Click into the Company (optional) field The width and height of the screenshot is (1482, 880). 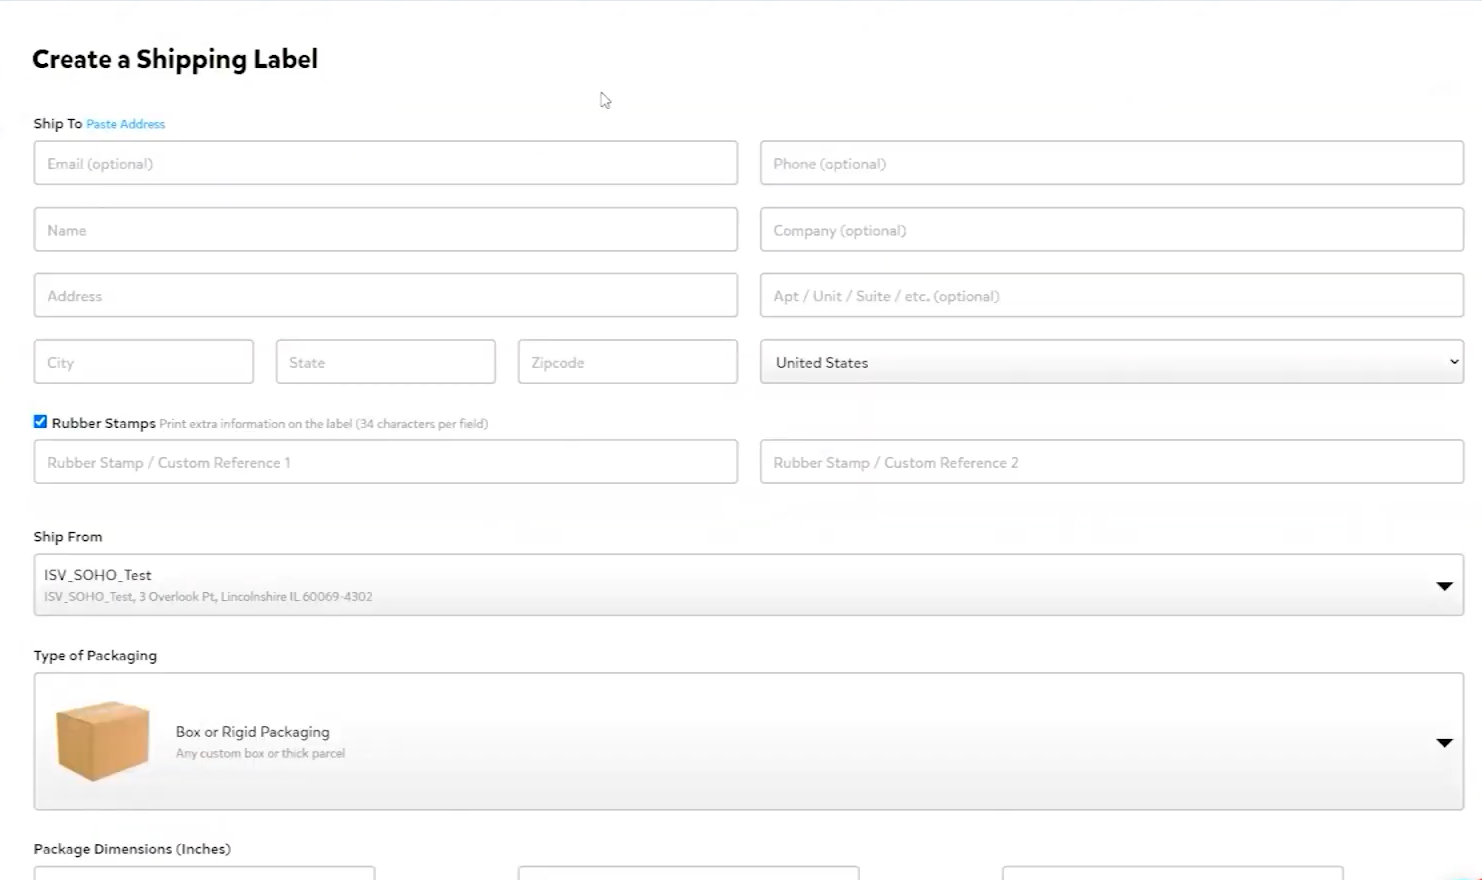pyautogui.click(x=1111, y=230)
